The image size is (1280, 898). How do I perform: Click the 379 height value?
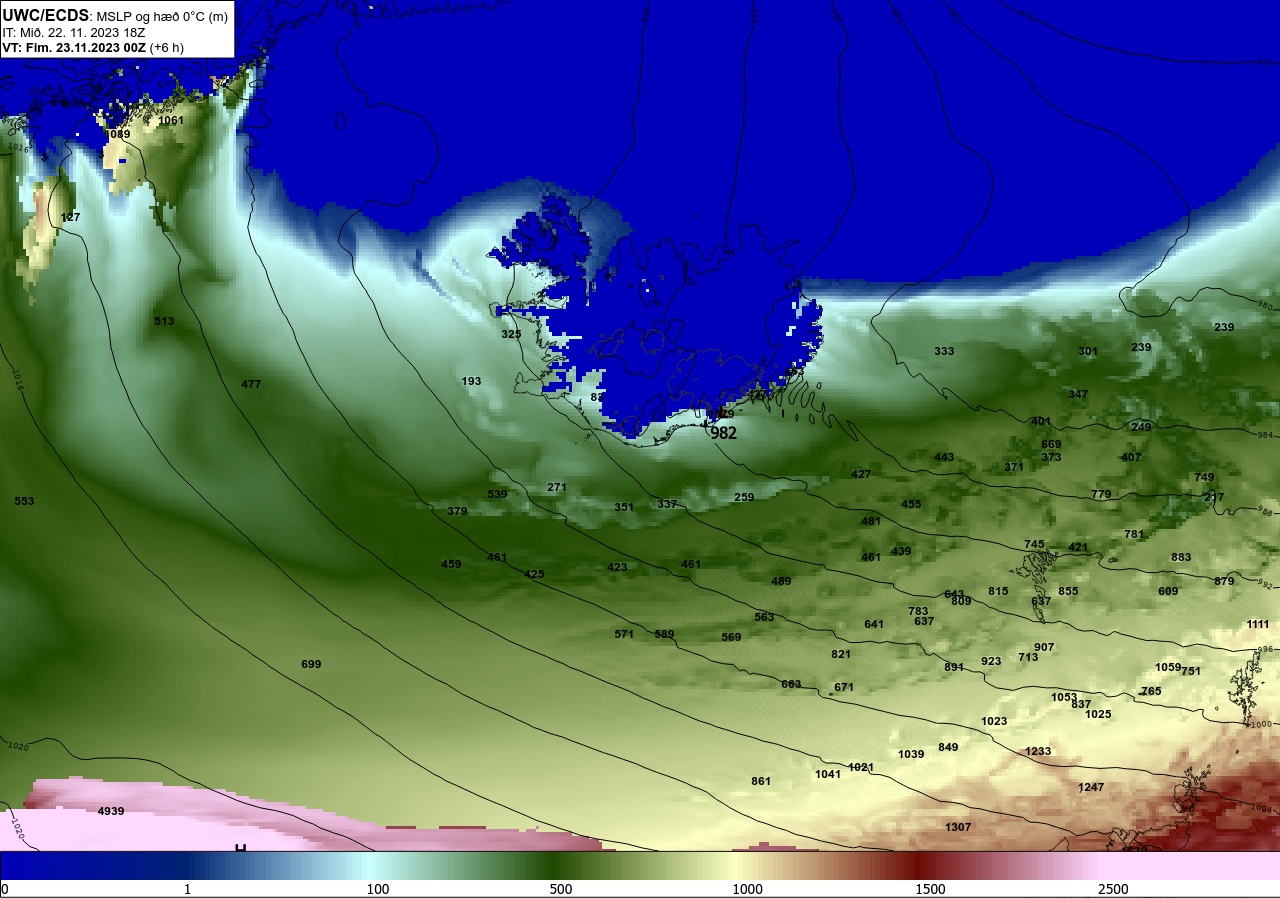tap(457, 511)
